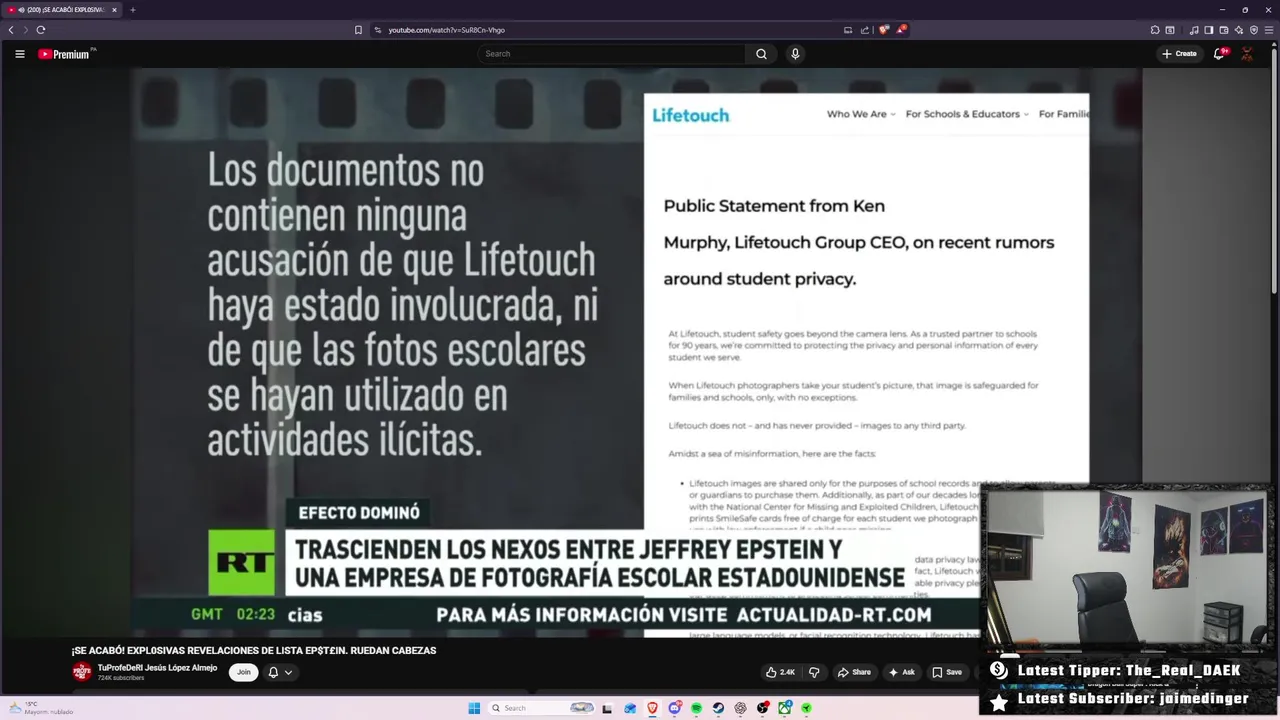The height and width of the screenshot is (720, 1280).
Task: Open Brave browser from taskbar
Action: (653, 708)
